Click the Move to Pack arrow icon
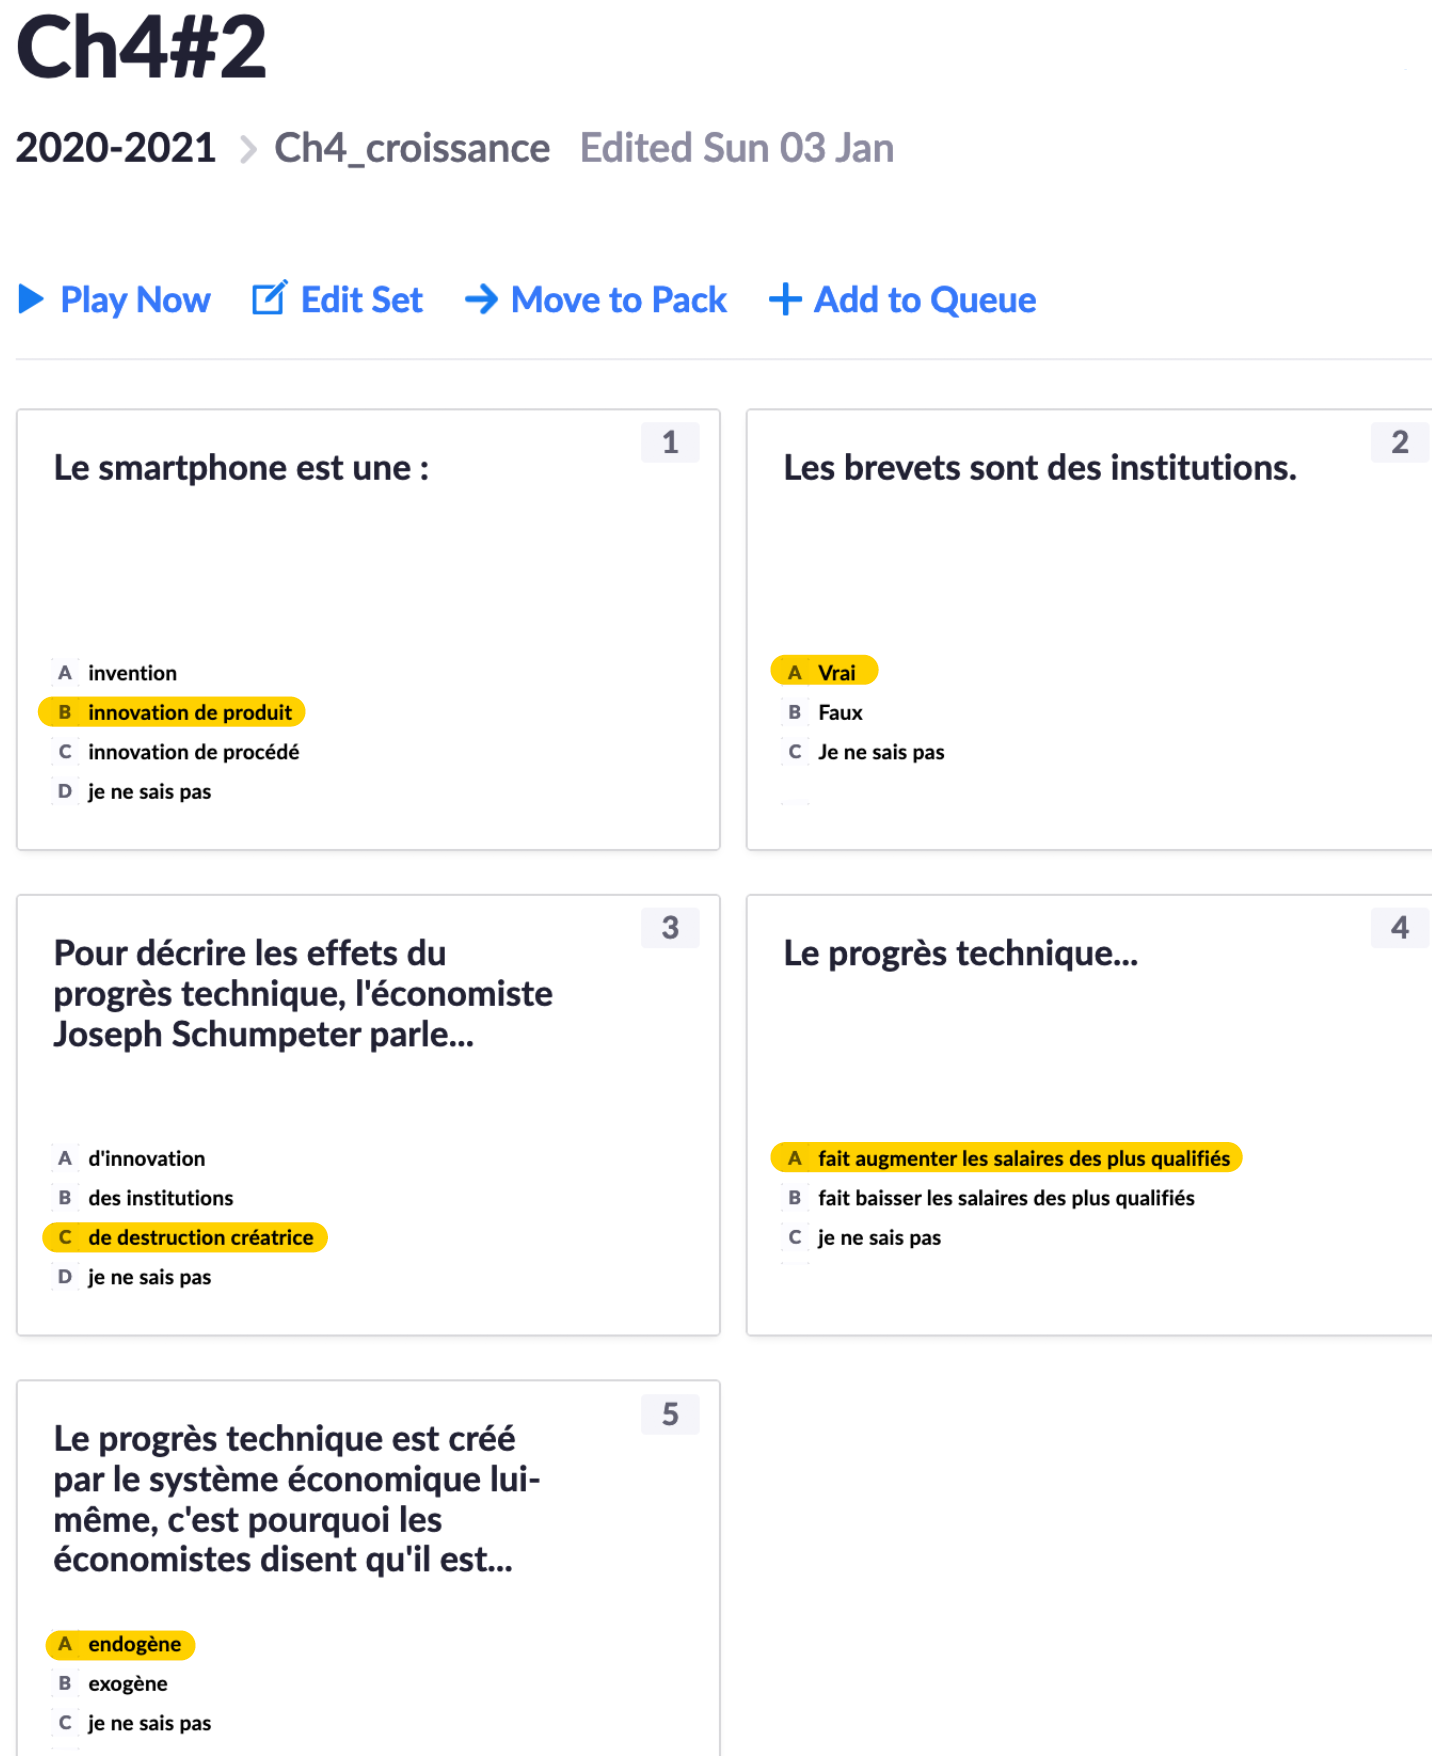Screen dimensions: 1432x1756 tap(481, 299)
